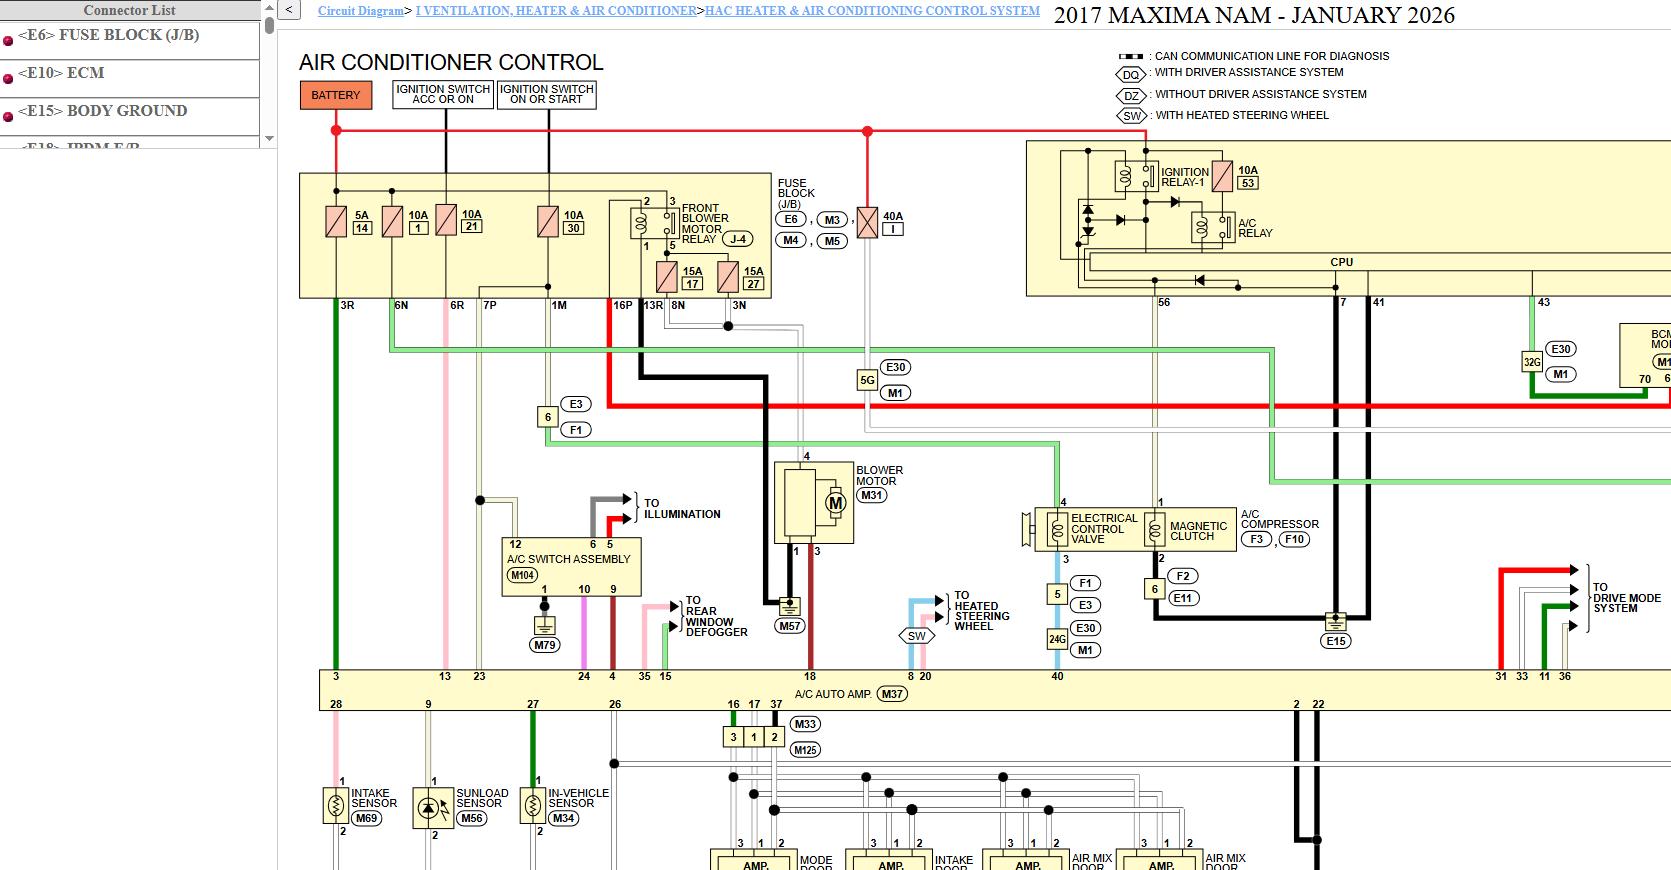Click the in-vehicle sensor thermistor symbol

pos(533,806)
